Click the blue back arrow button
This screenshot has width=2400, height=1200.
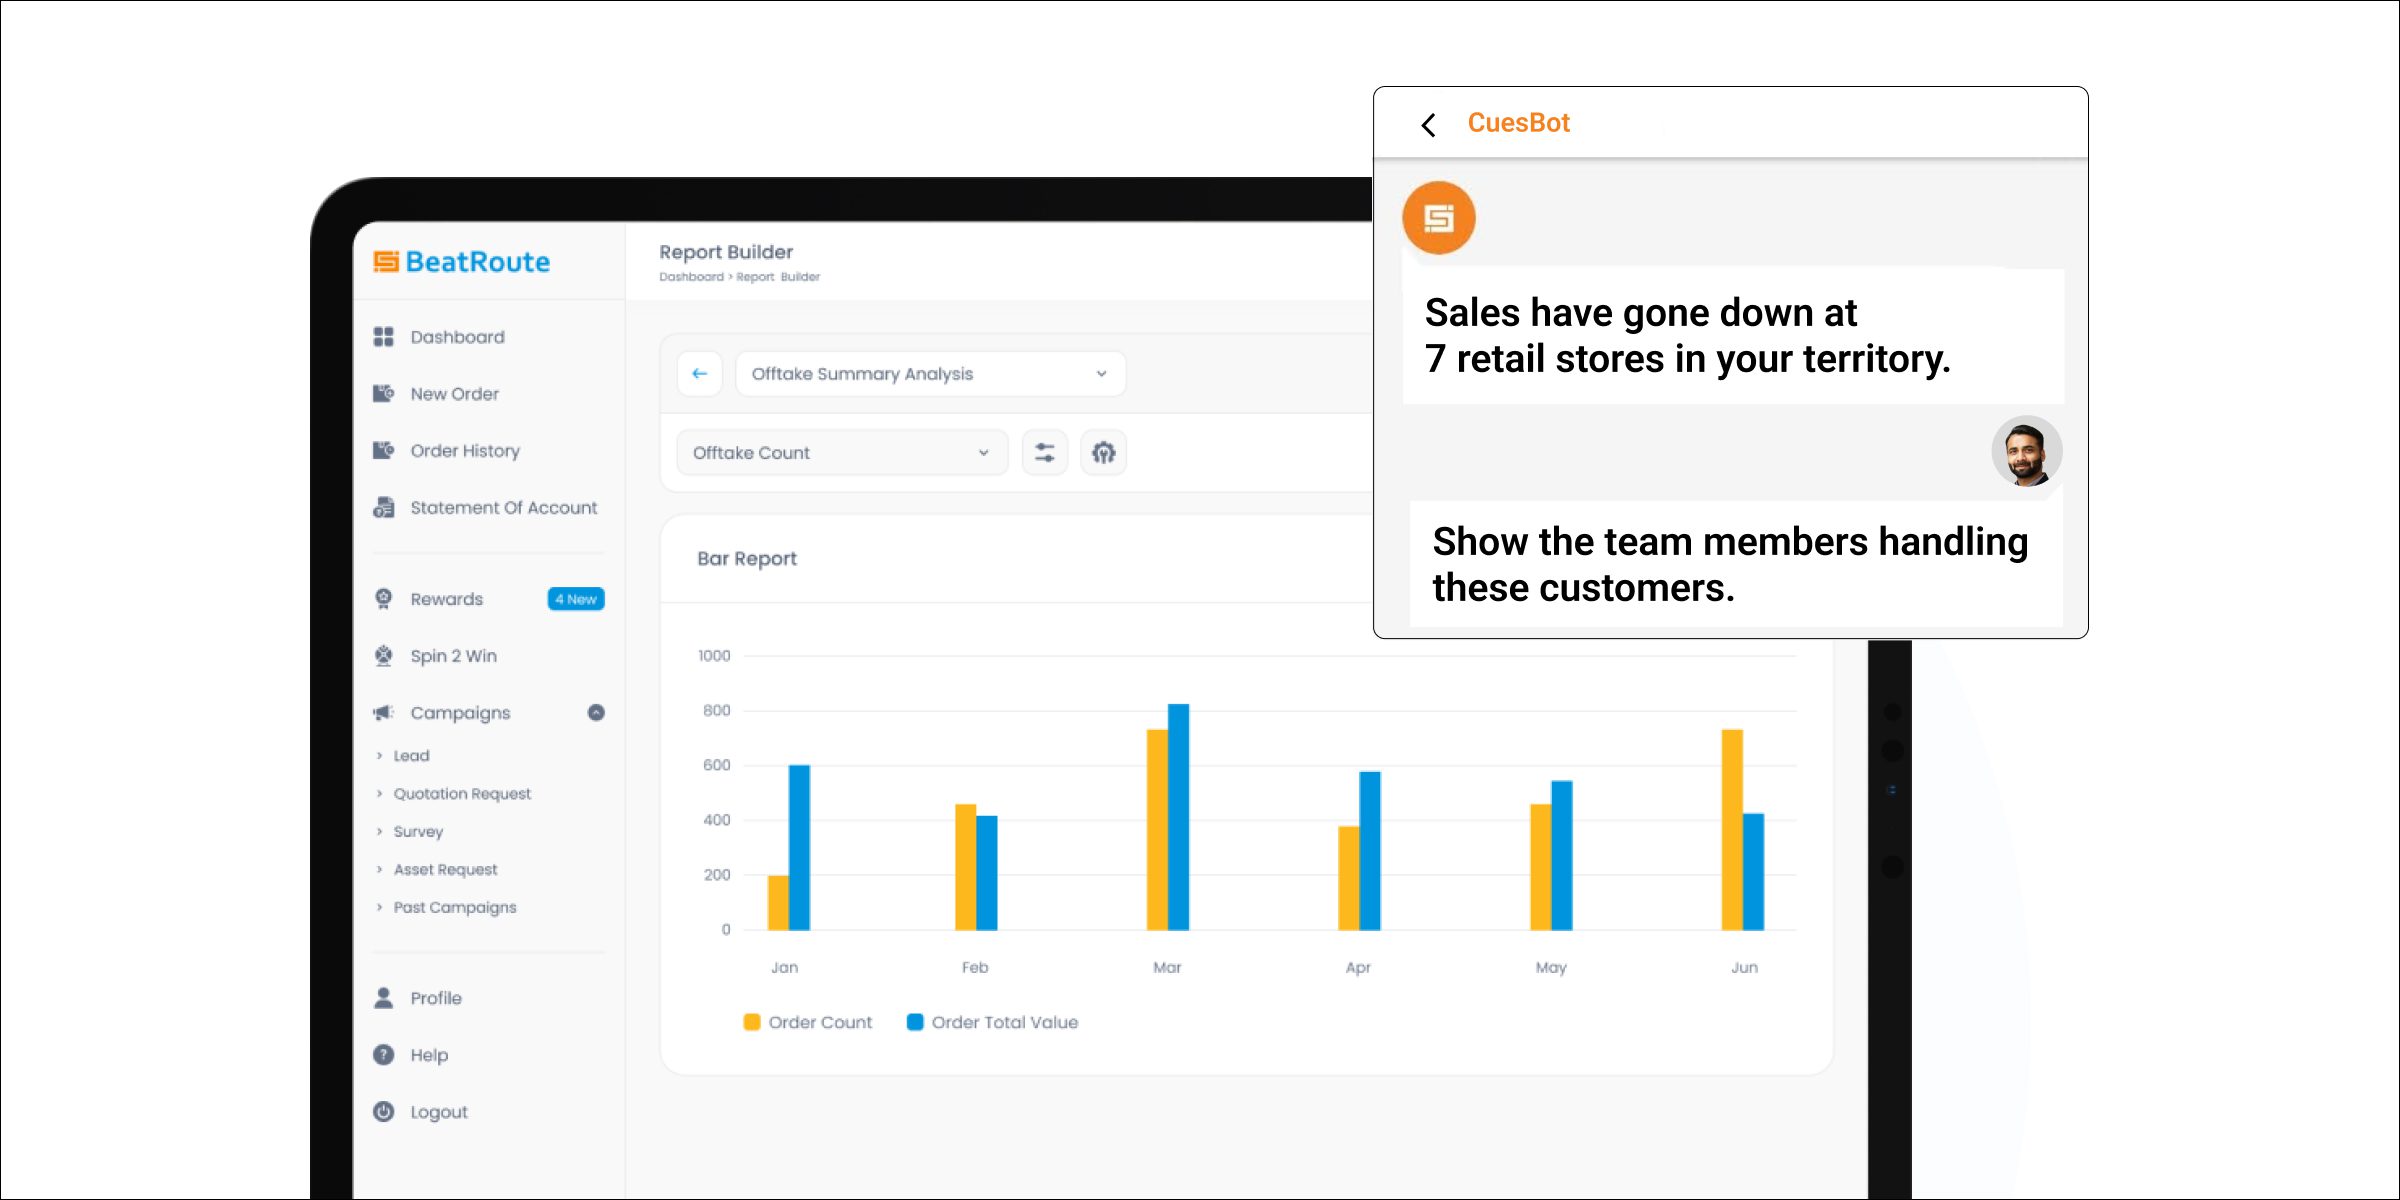[x=700, y=374]
